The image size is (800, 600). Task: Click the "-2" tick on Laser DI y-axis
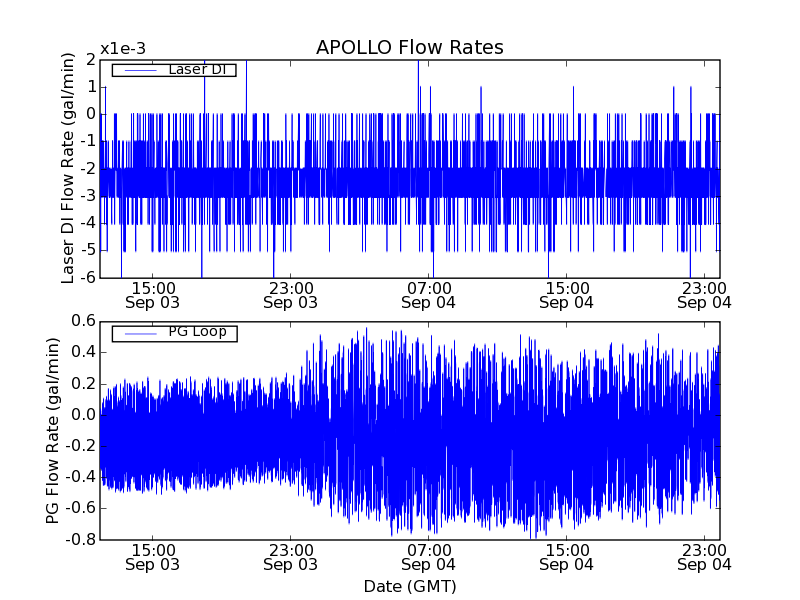coord(88,169)
